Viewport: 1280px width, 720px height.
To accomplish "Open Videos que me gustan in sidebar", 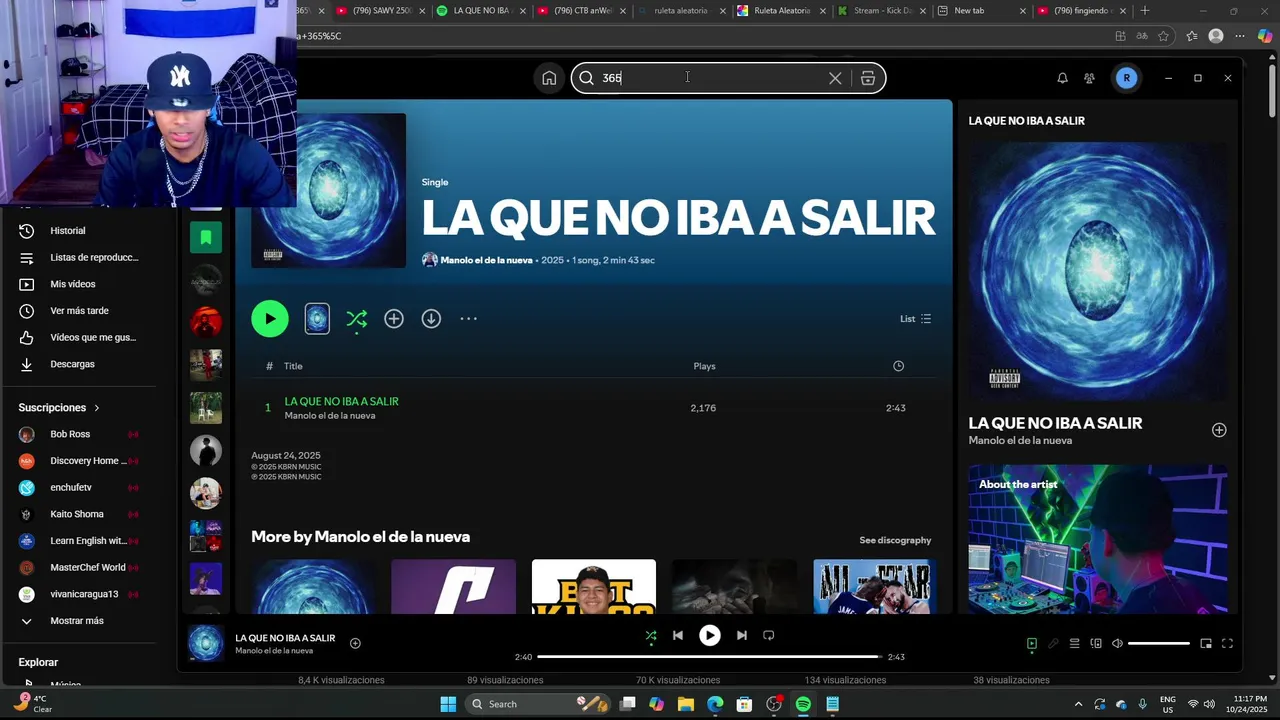I will 93,338.
